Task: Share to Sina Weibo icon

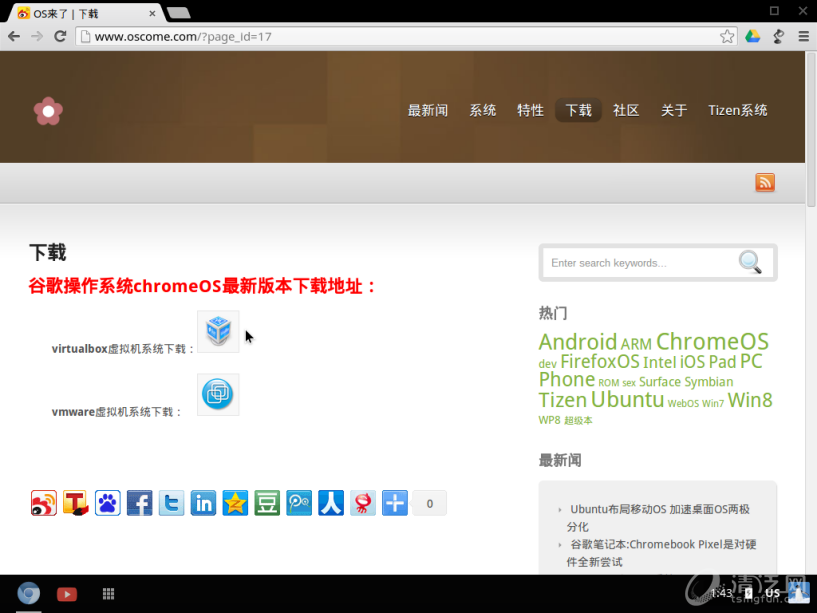Action: [44, 503]
